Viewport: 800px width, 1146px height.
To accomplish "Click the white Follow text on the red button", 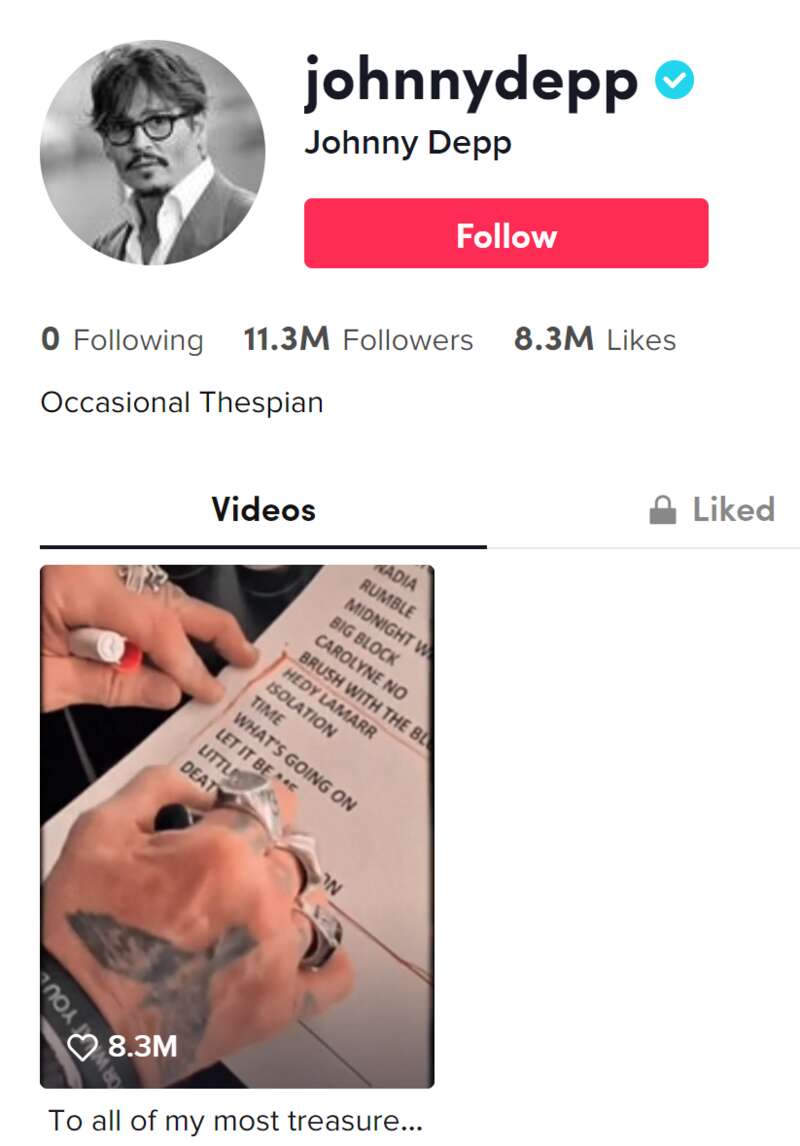I will coord(506,236).
